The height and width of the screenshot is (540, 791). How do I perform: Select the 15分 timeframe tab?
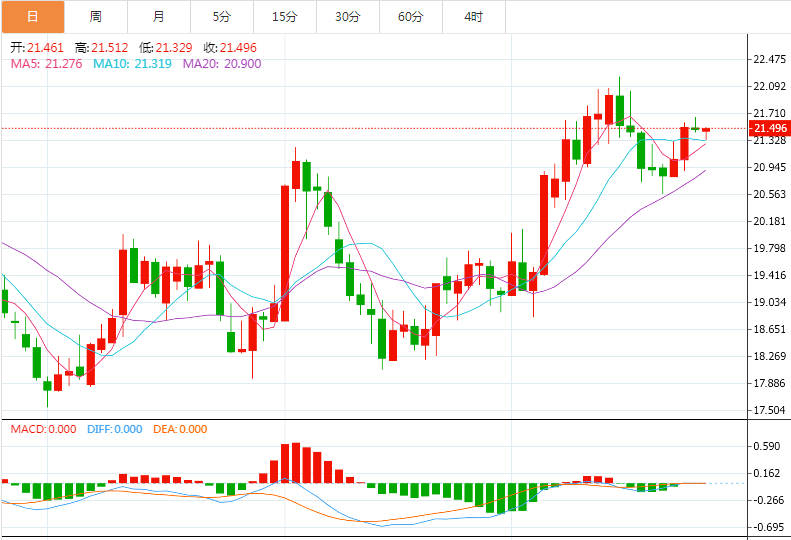coord(285,17)
